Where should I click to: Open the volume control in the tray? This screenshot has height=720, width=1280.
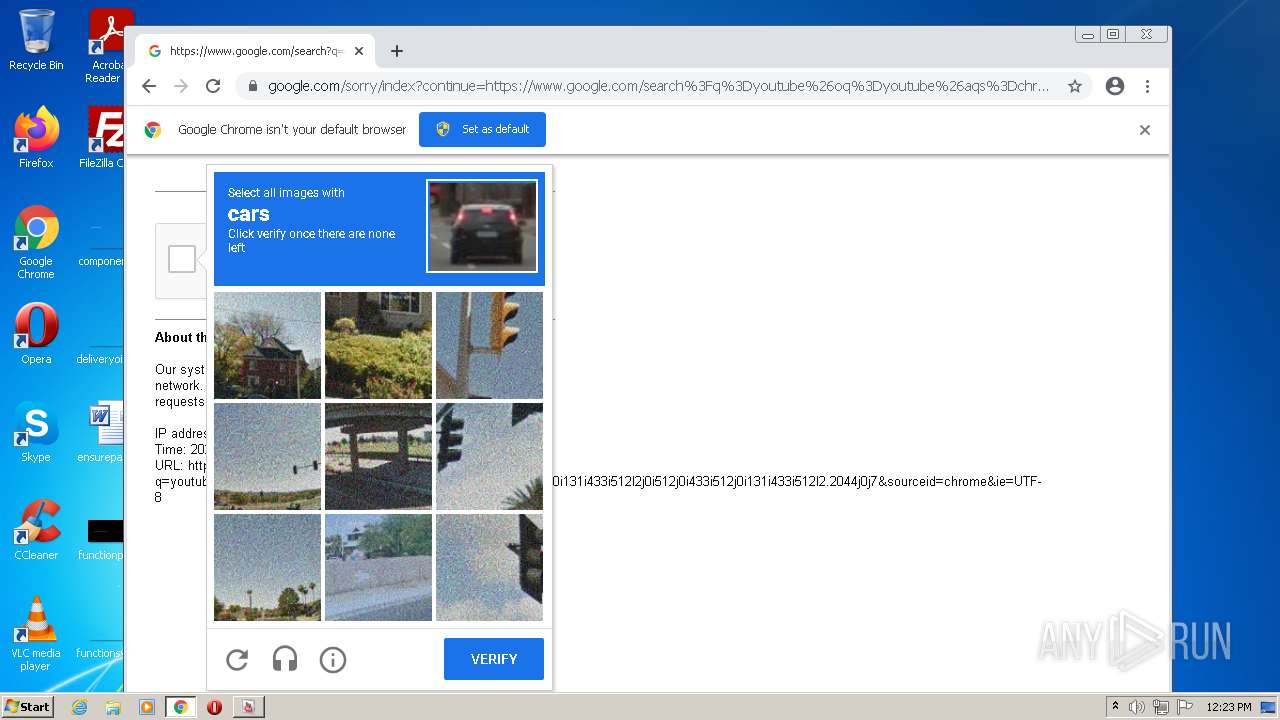1137,707
